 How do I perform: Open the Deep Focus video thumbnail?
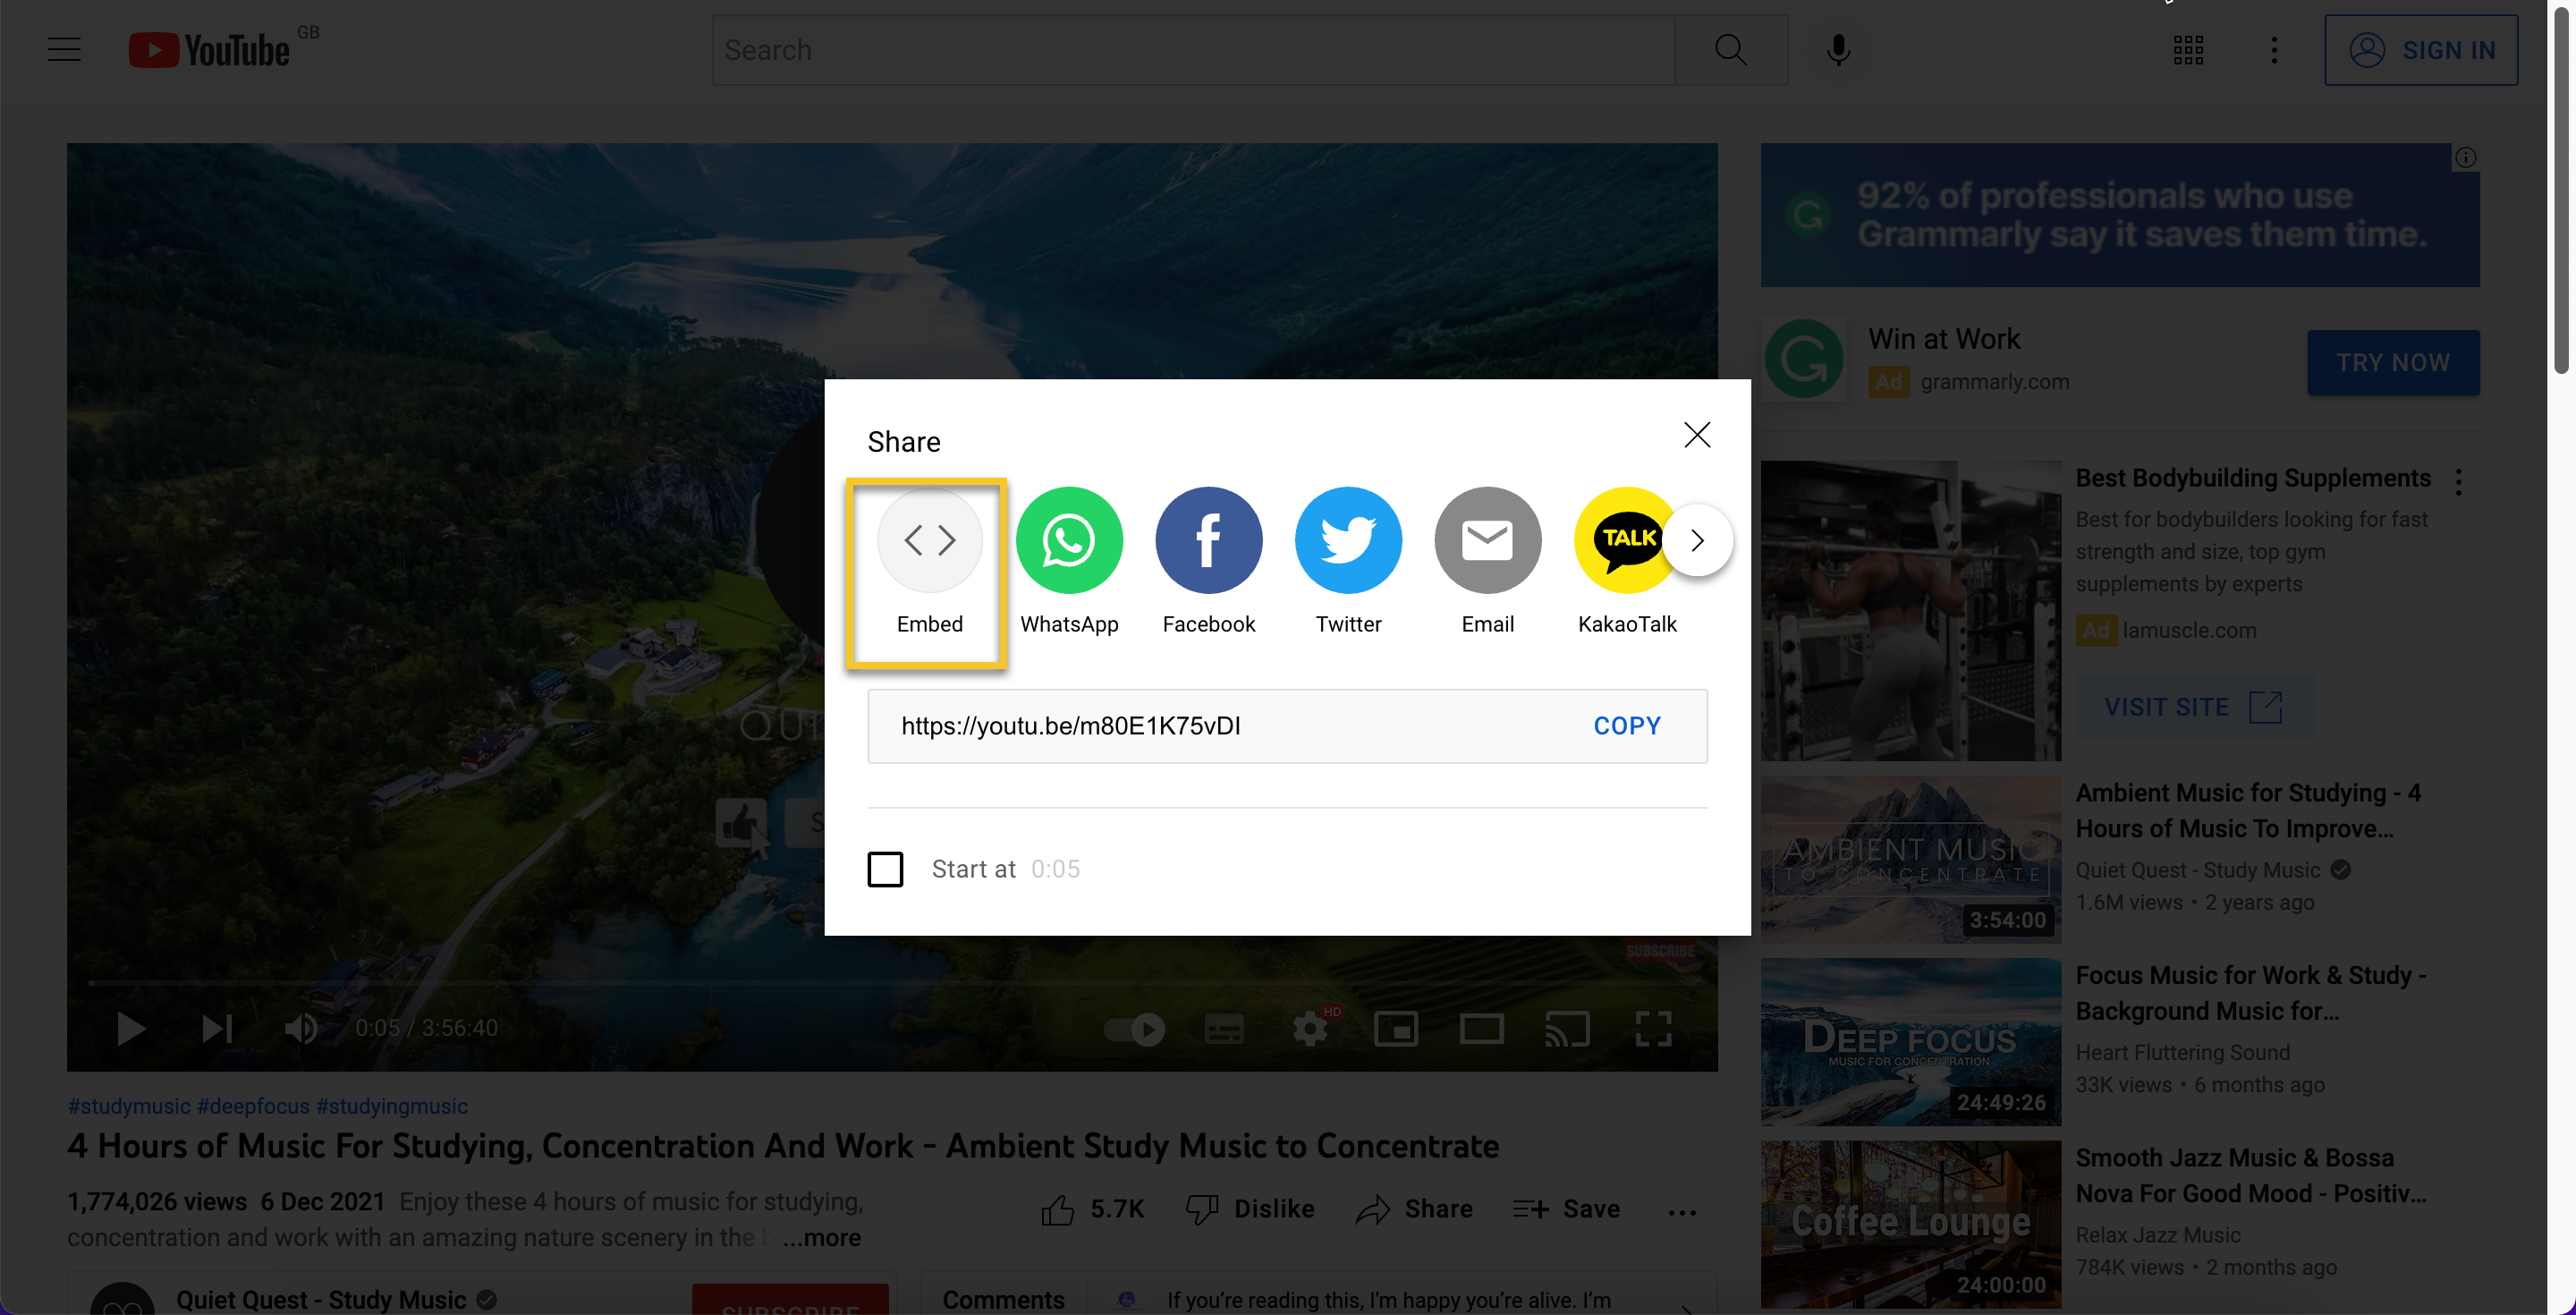click(1911, 1042)
